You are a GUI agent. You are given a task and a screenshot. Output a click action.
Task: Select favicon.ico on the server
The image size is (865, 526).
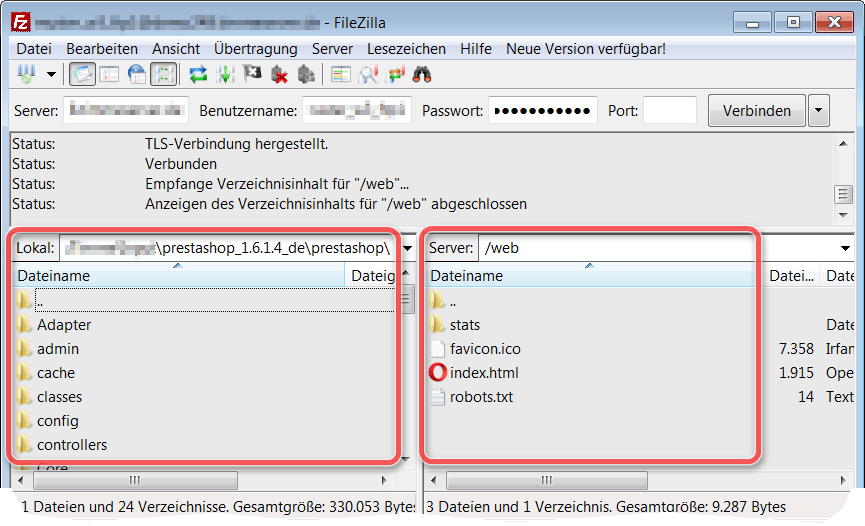485,349
